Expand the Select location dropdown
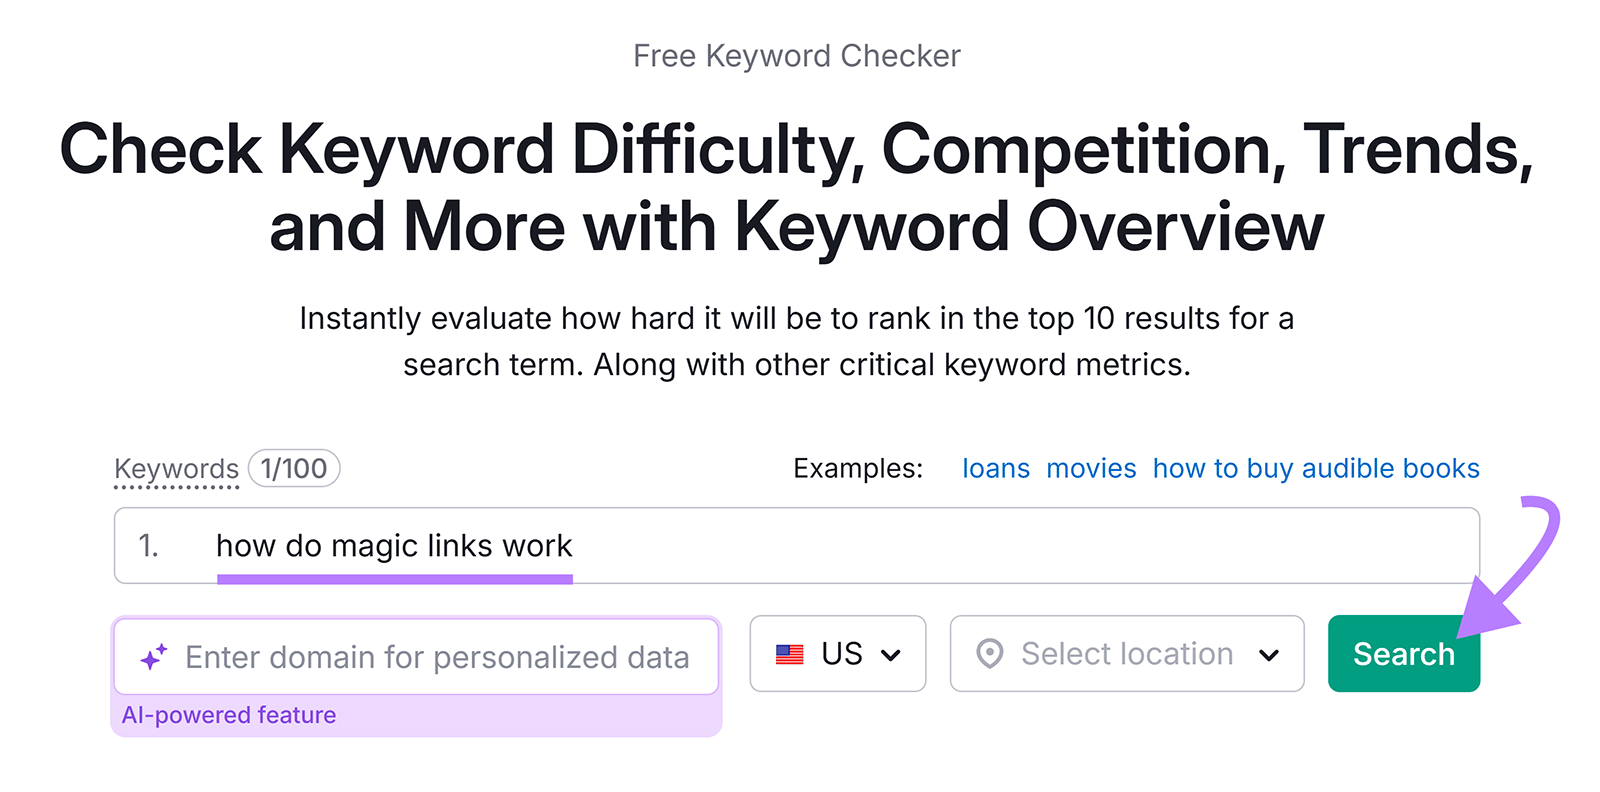This screenshot has width=1600, height=792. coord(1125,654)
